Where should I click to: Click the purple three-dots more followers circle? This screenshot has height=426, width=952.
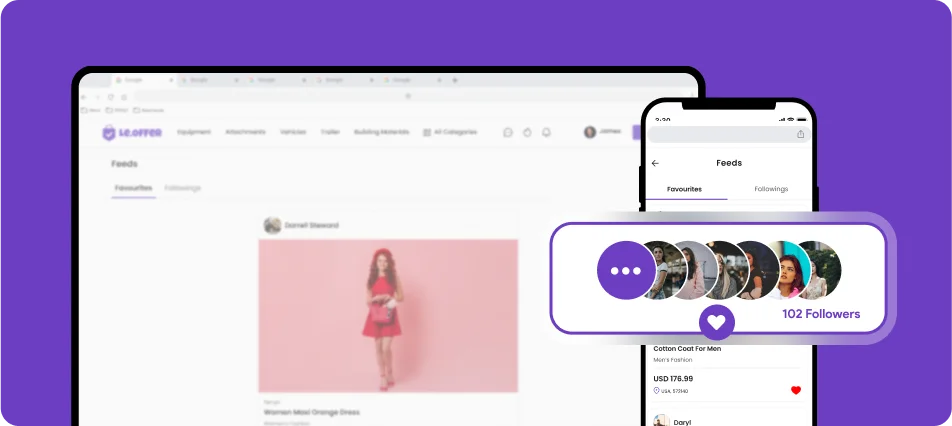click(627, 270)
